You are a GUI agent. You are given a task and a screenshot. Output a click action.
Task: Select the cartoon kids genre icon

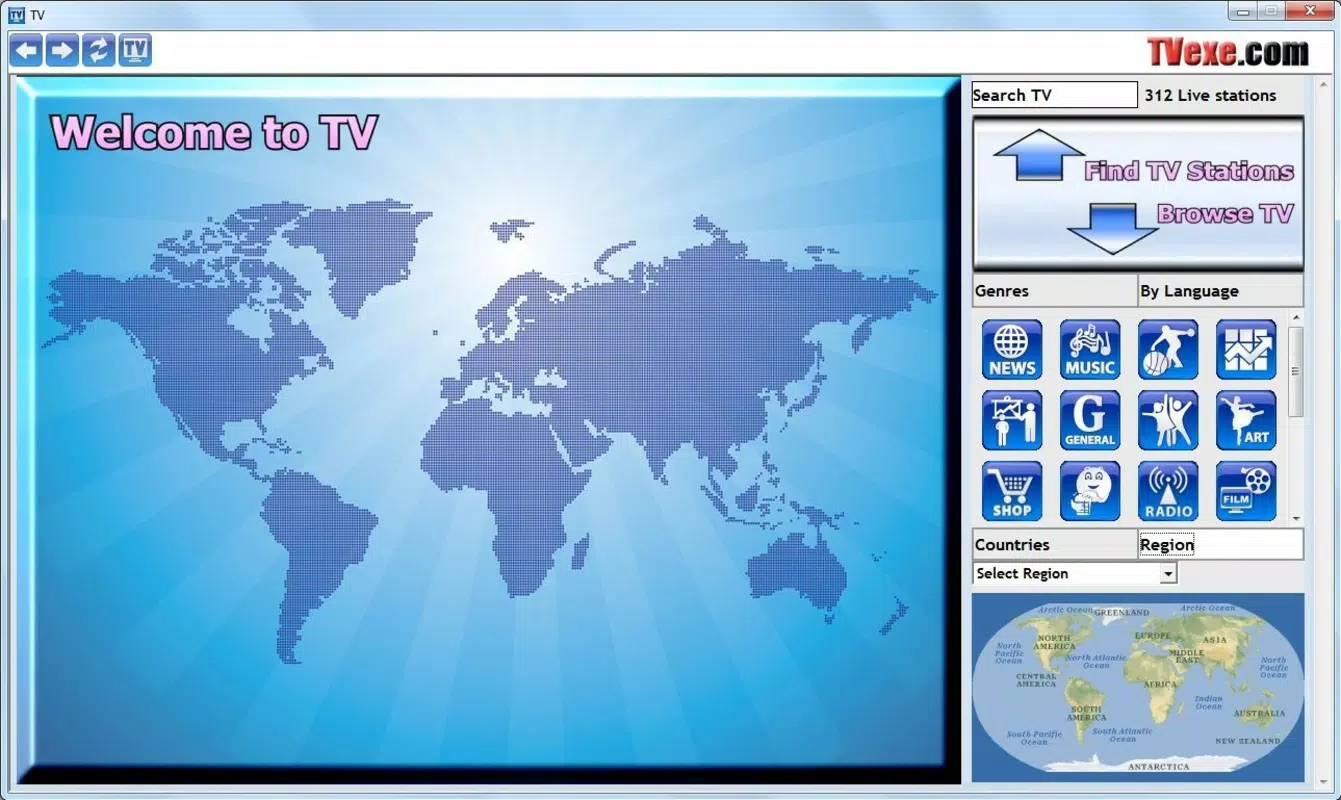1090,491
